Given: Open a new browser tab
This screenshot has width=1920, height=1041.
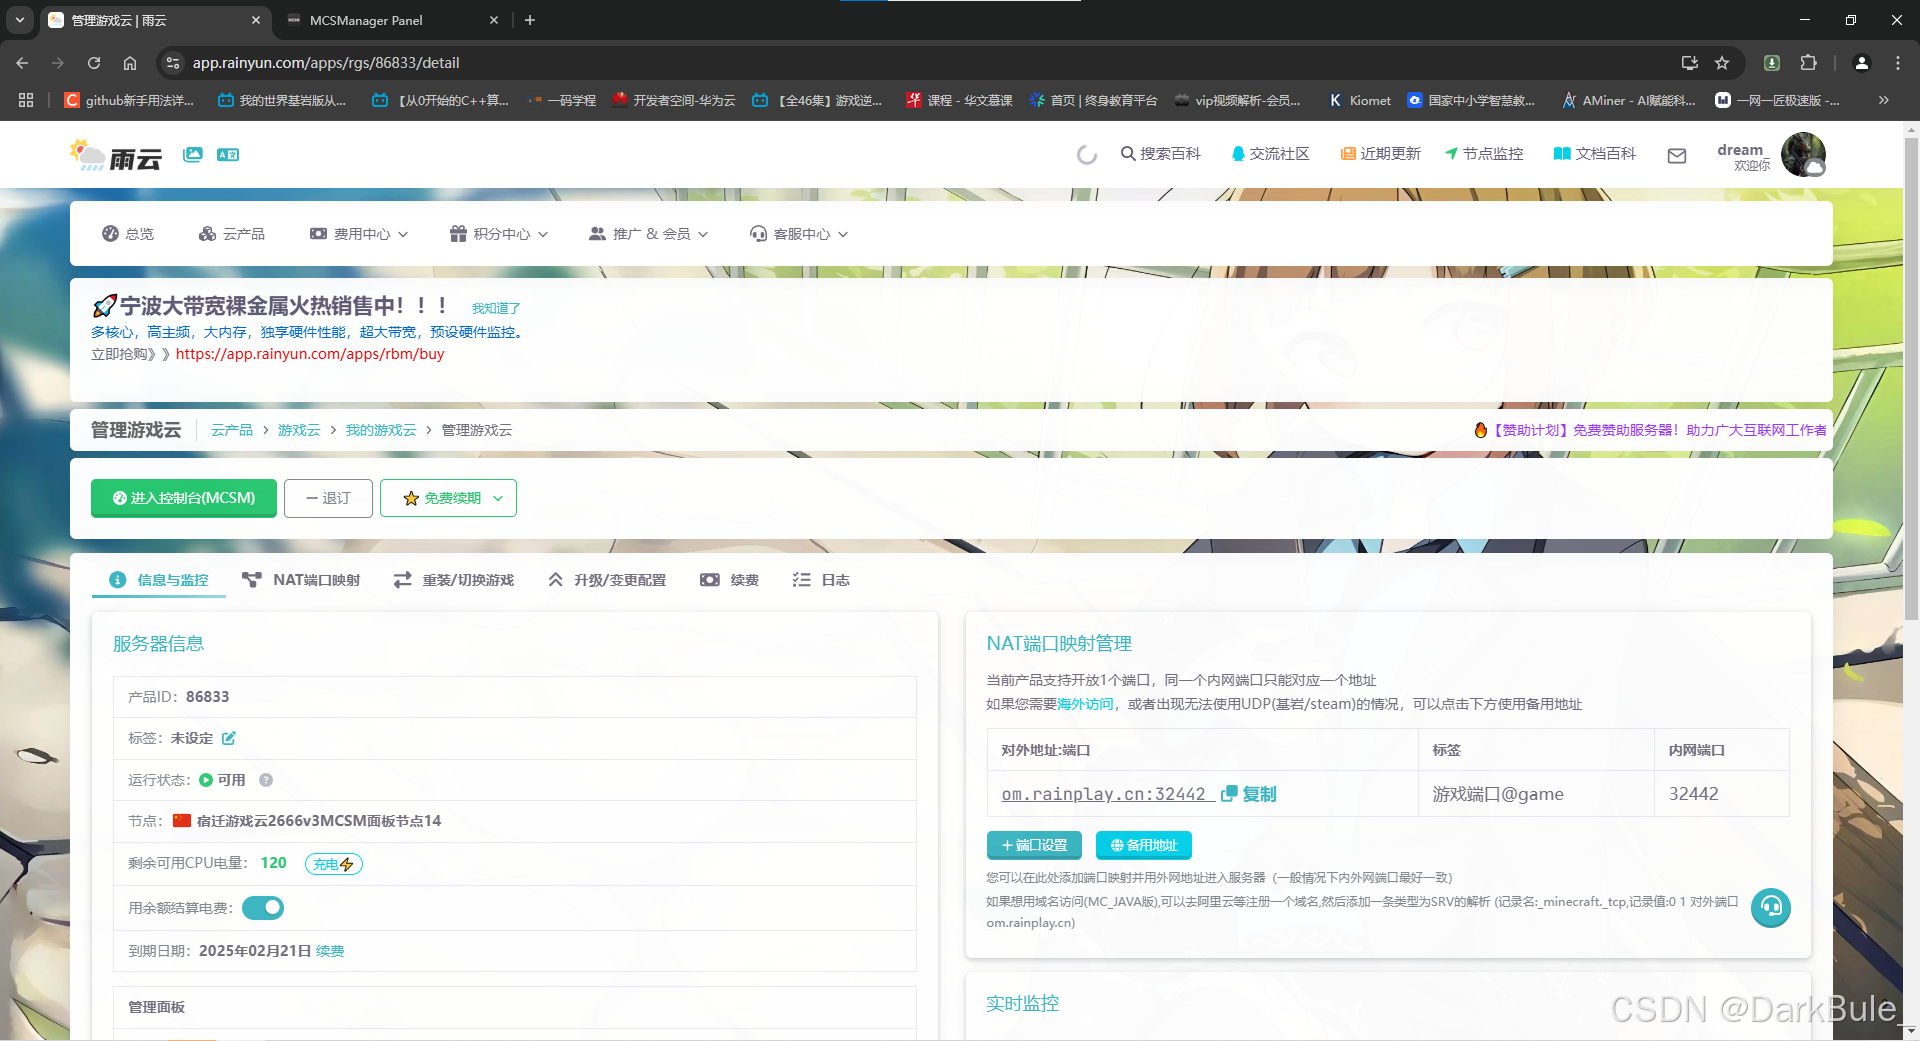Looking at the screenshot, I should [x=530, y=20].
